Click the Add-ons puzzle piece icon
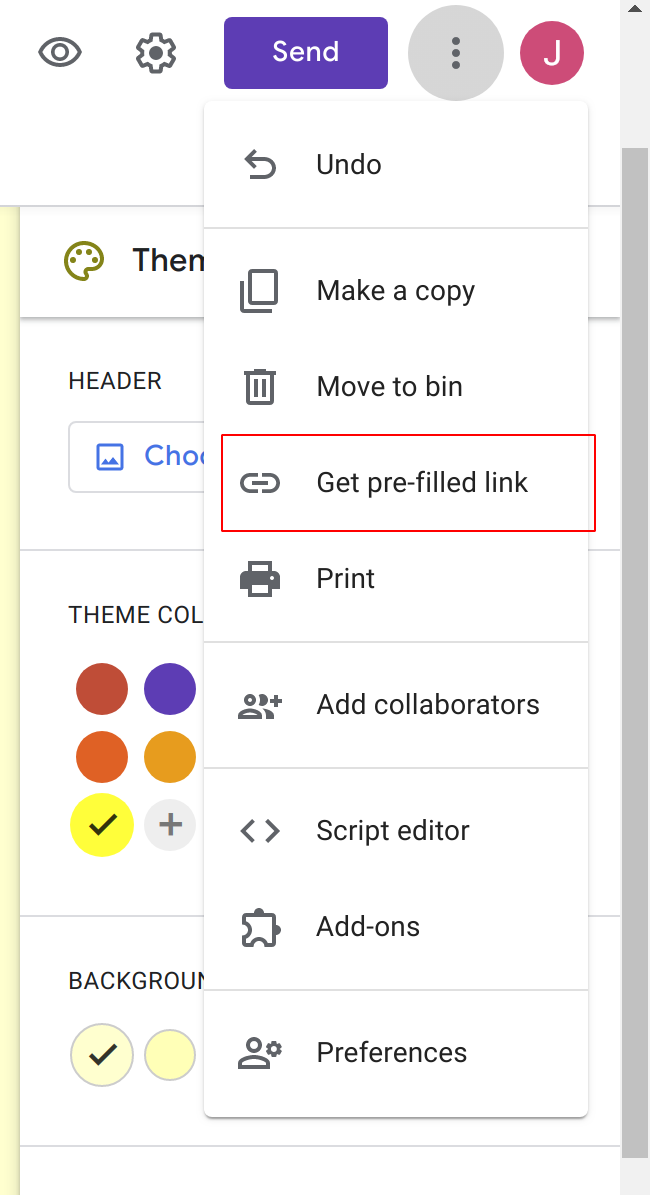 point(260,926)
